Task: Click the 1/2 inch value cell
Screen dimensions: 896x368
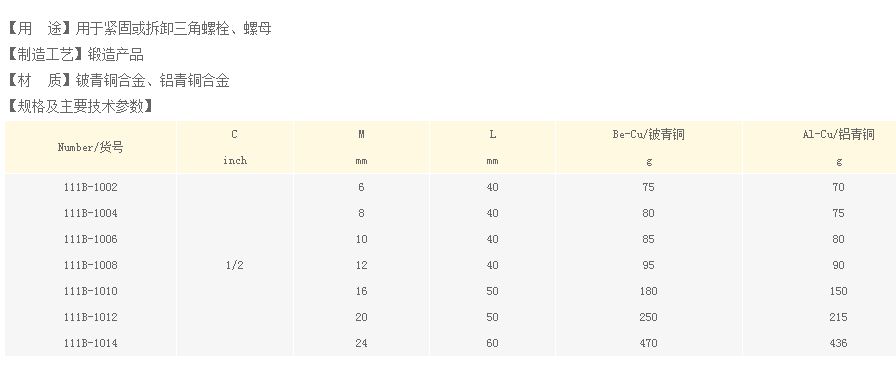Action: tap(235, 265)
